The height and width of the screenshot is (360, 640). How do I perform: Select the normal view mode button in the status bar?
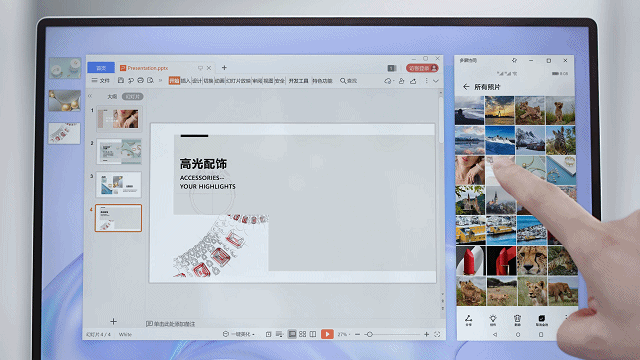[292, 334]
